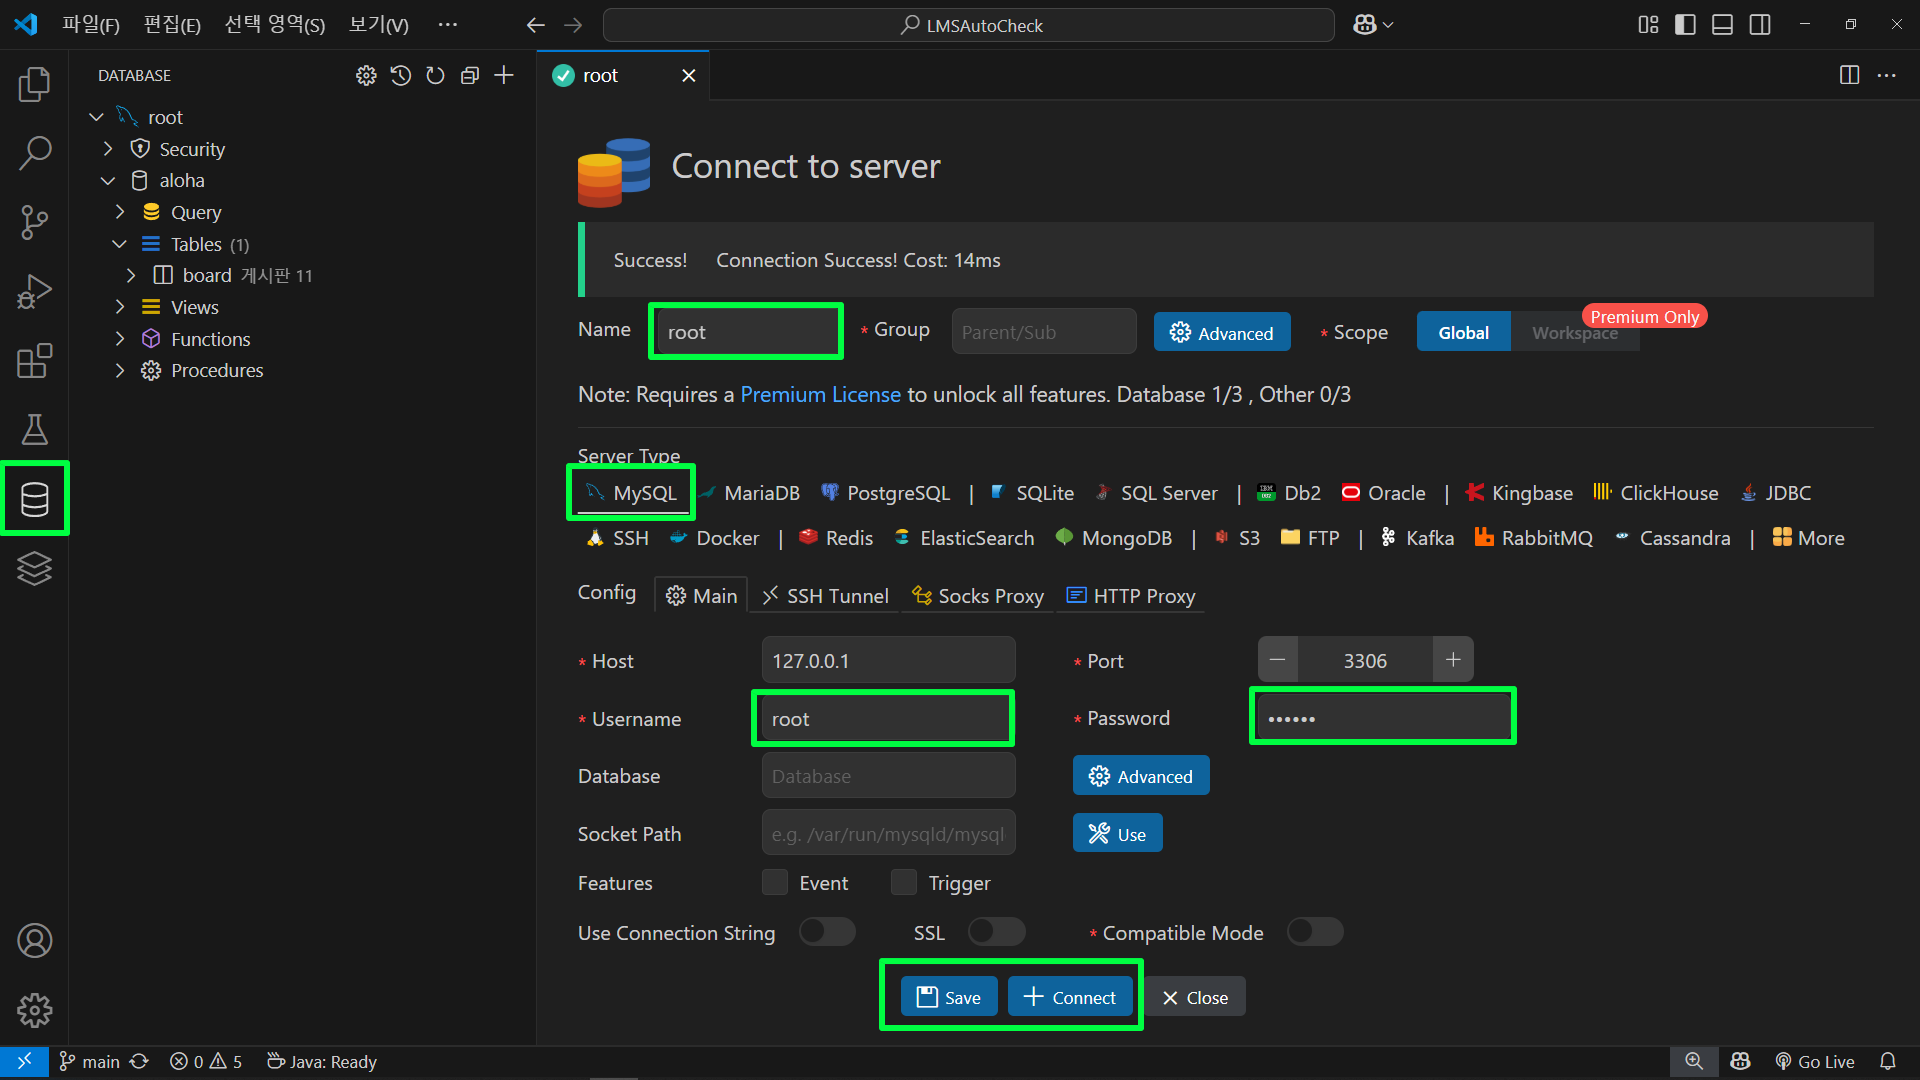Click the Close button in form
This screenshot has height=1080, width=1920.
click(1195, 997)
